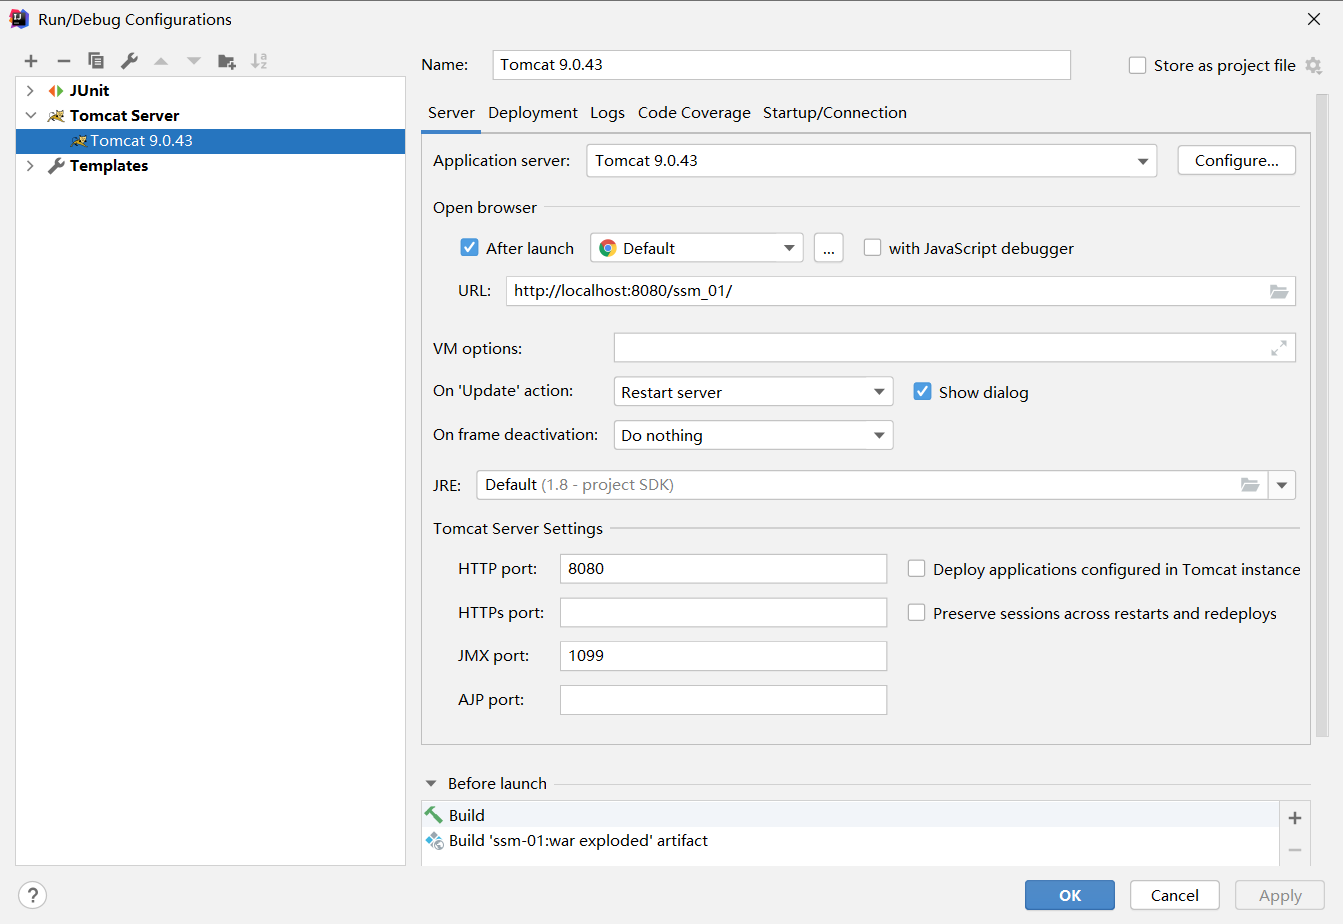Image resolution: width=1343 pixels, height=924 pixels.
Task: Expand the Templates tree node
Action: [x=30, y=166]
